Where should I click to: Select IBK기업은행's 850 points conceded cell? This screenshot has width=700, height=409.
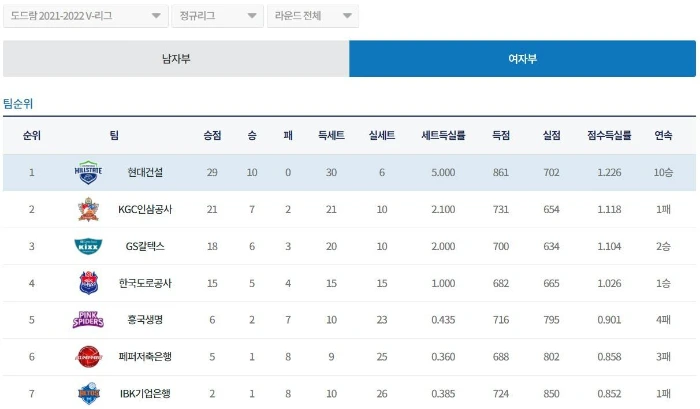point(551,393)
